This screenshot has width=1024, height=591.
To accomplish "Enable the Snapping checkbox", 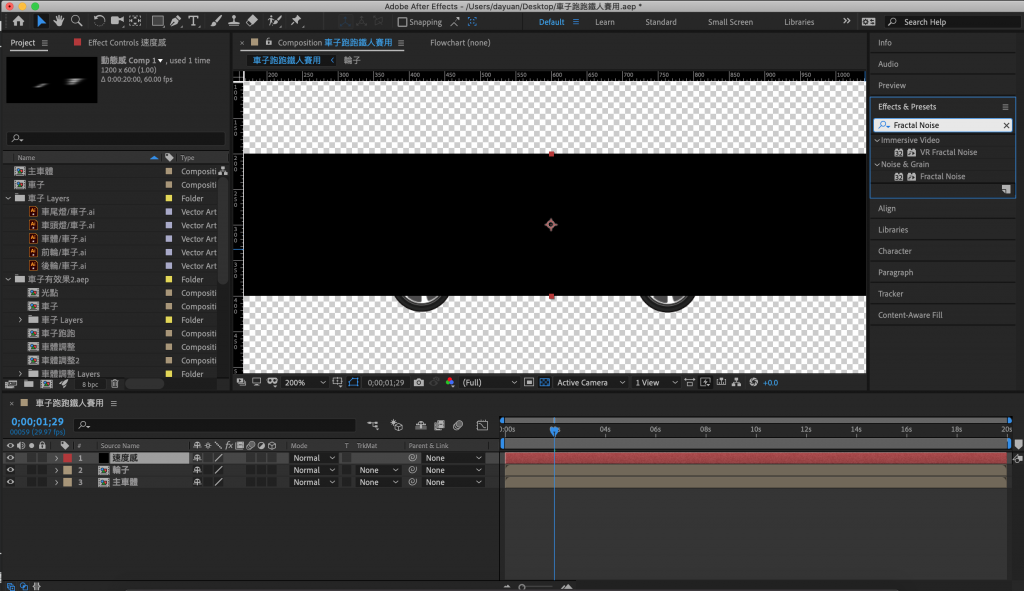I will [x=402, y=22].
